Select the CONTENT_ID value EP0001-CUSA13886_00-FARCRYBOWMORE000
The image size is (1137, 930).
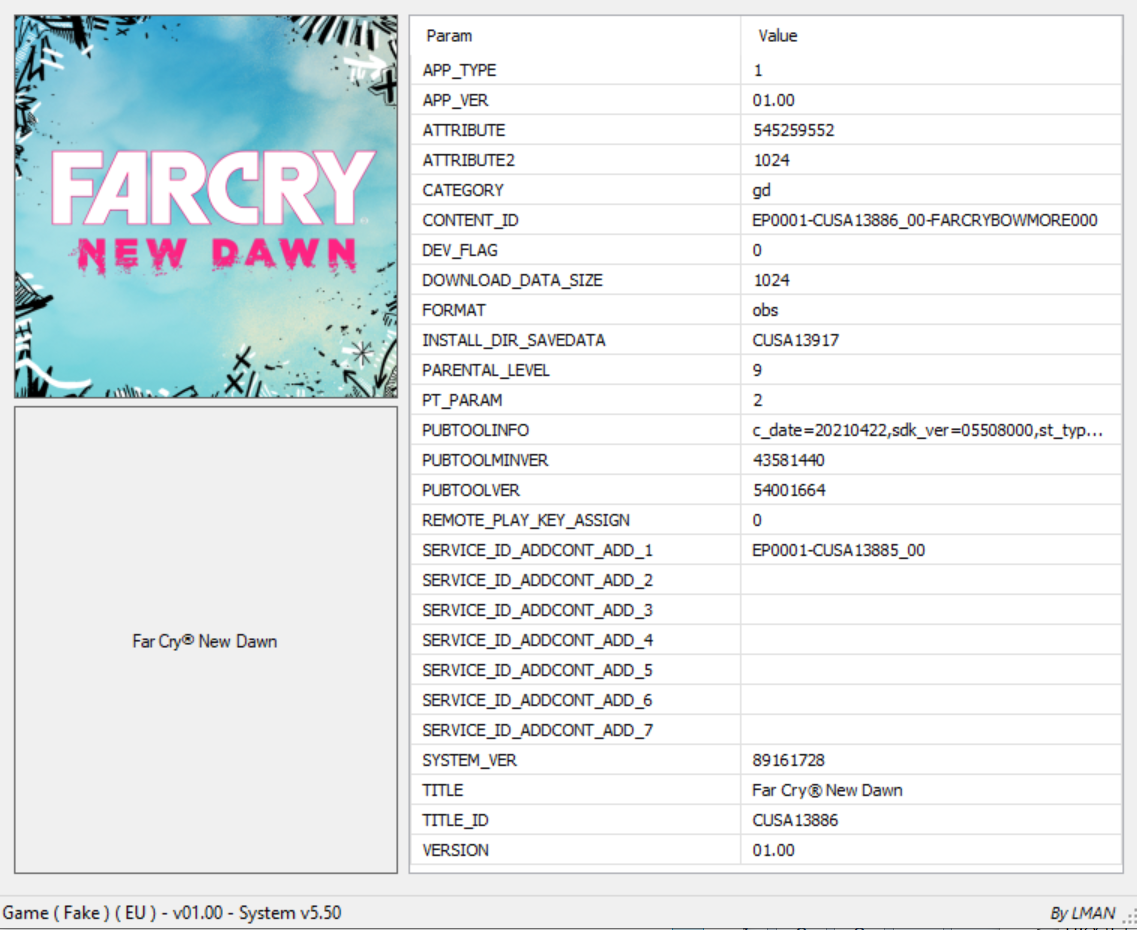[925, 220]
